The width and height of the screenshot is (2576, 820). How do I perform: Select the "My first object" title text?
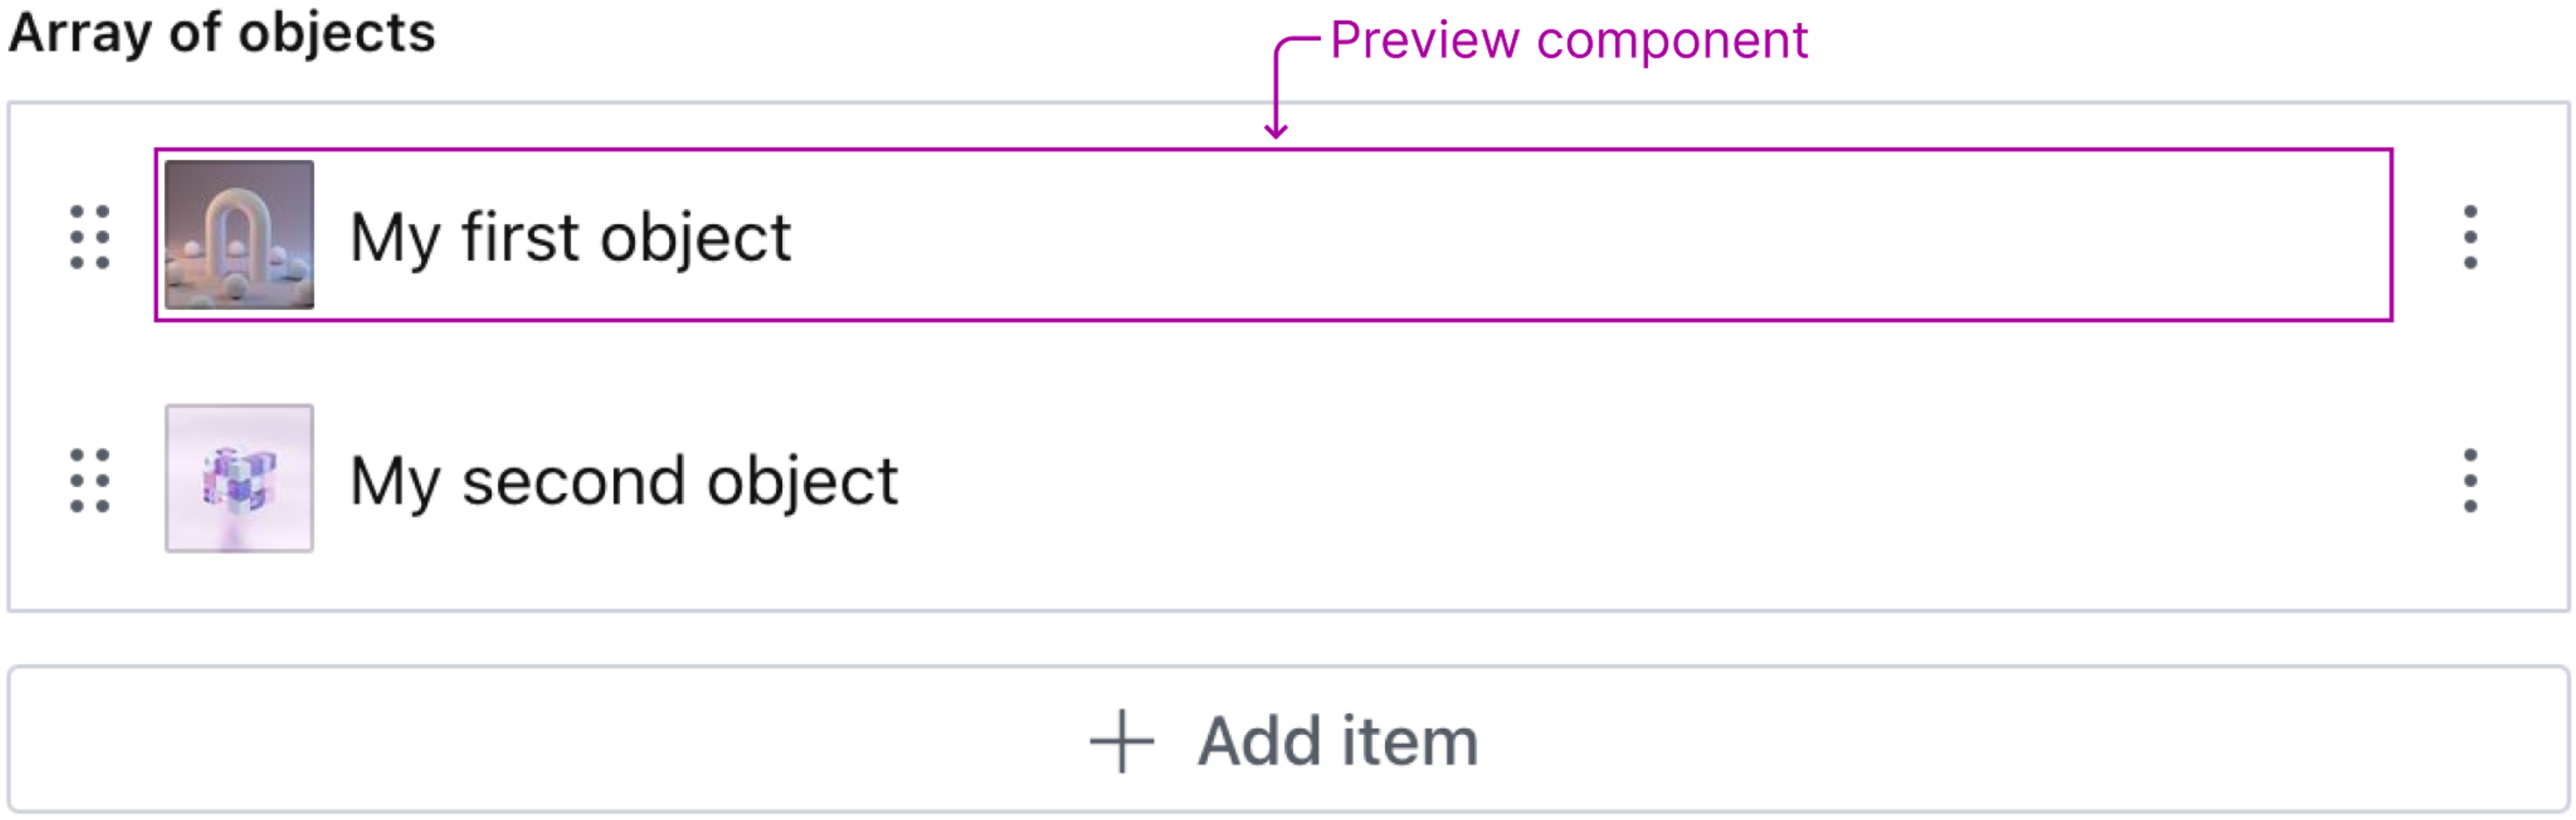(x=570, y=238)
